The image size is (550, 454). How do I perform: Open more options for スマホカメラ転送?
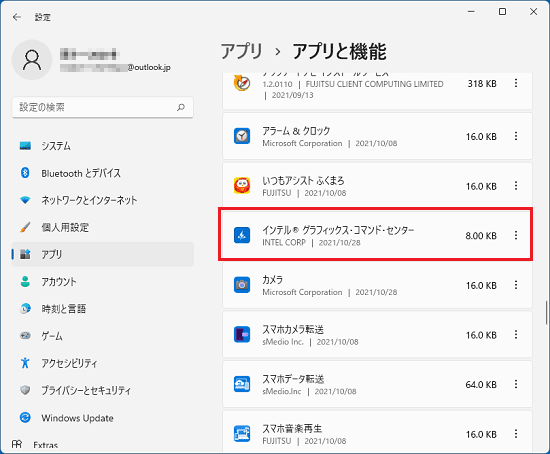click(516, 335)
